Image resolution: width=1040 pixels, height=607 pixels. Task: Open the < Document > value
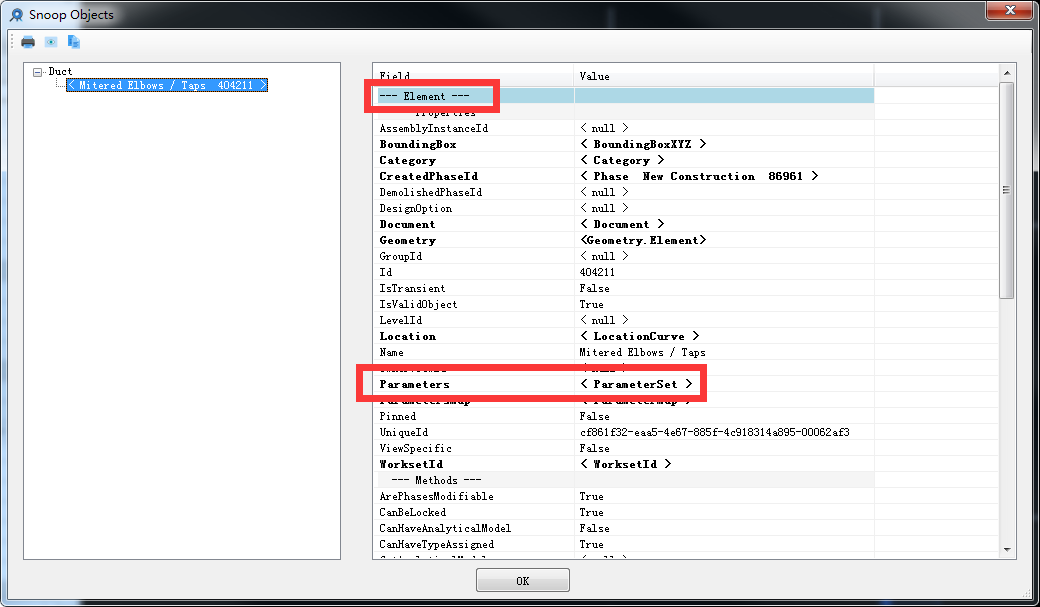pyautogui.click(x=622, y=224)
